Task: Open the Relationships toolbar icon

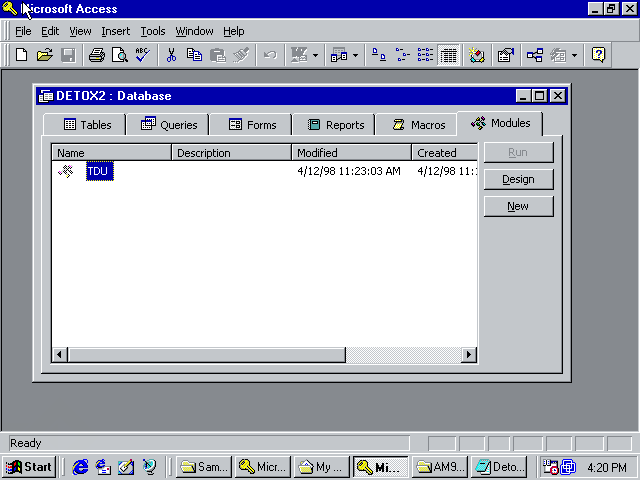Action: [x=535, y=55]
